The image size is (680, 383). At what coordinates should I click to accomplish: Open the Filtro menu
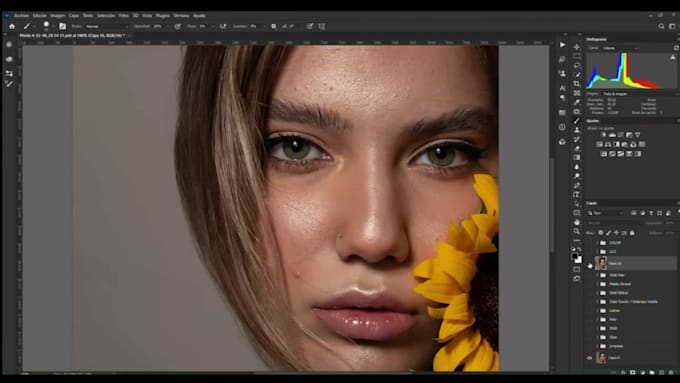click(124, 16)
